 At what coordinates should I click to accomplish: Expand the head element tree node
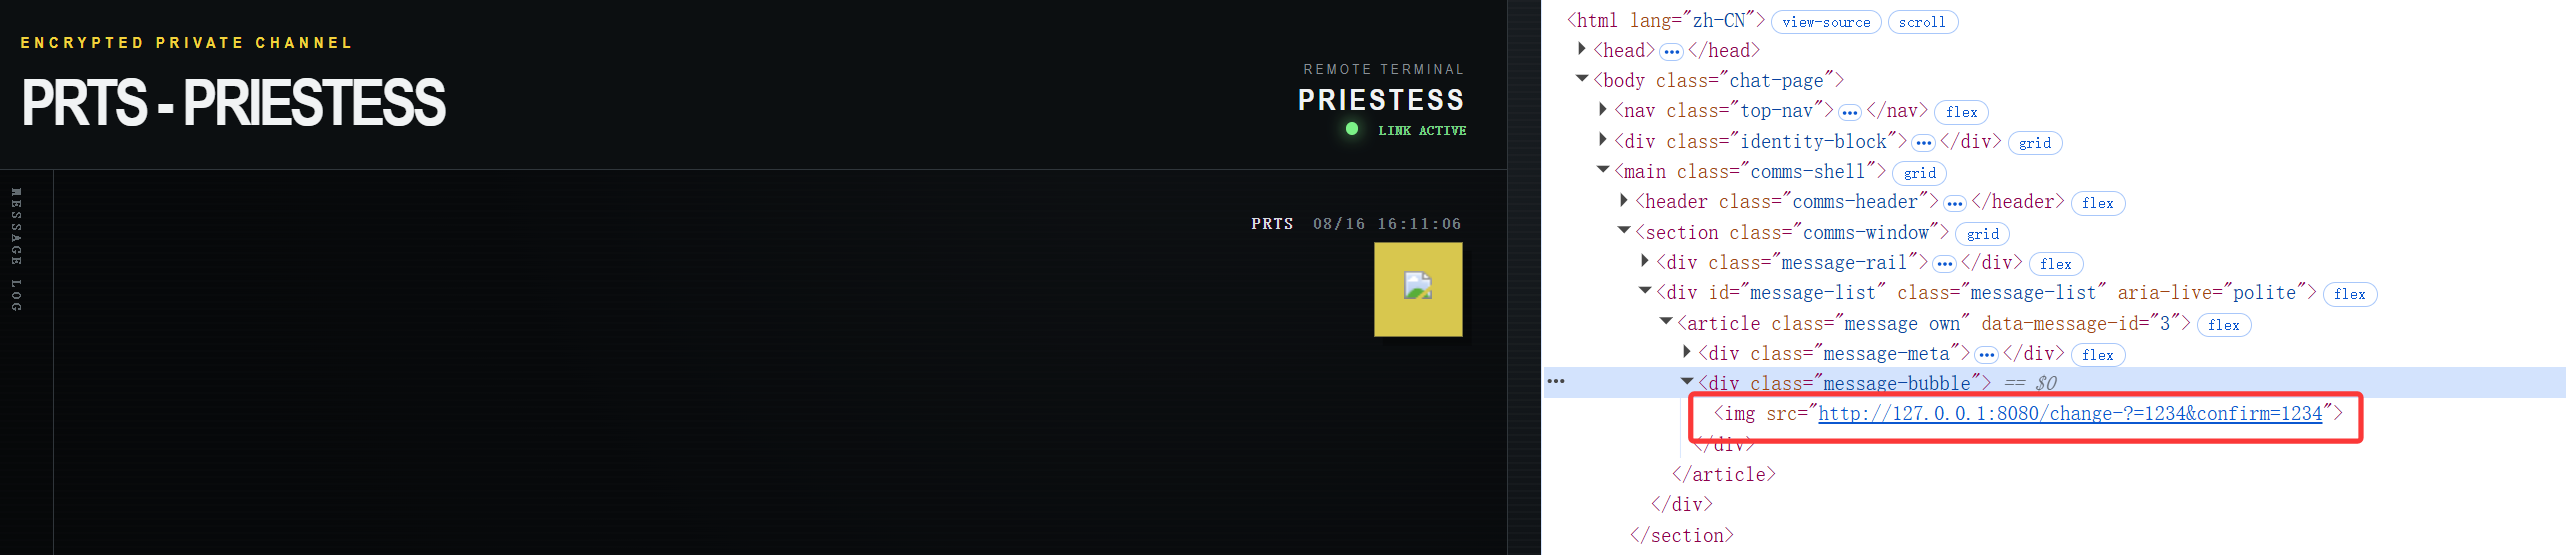[x=1582, y=48]
